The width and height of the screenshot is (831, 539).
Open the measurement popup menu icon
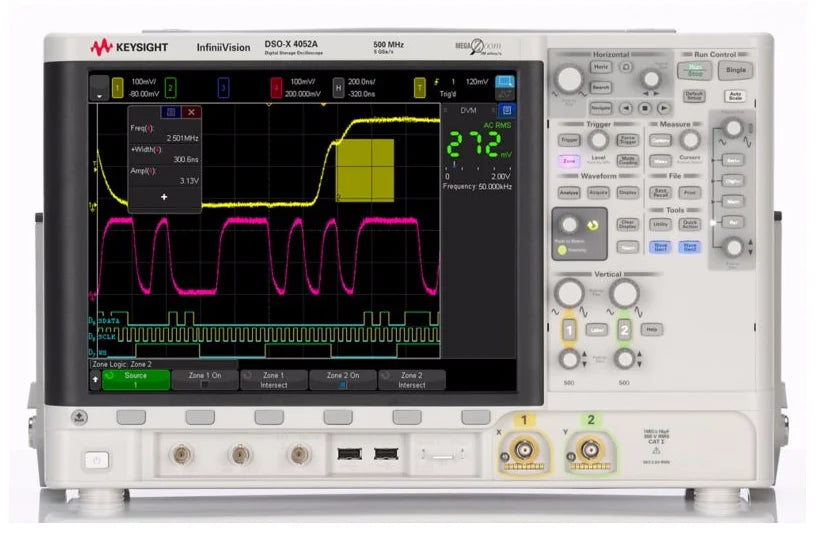click(171, 112)
